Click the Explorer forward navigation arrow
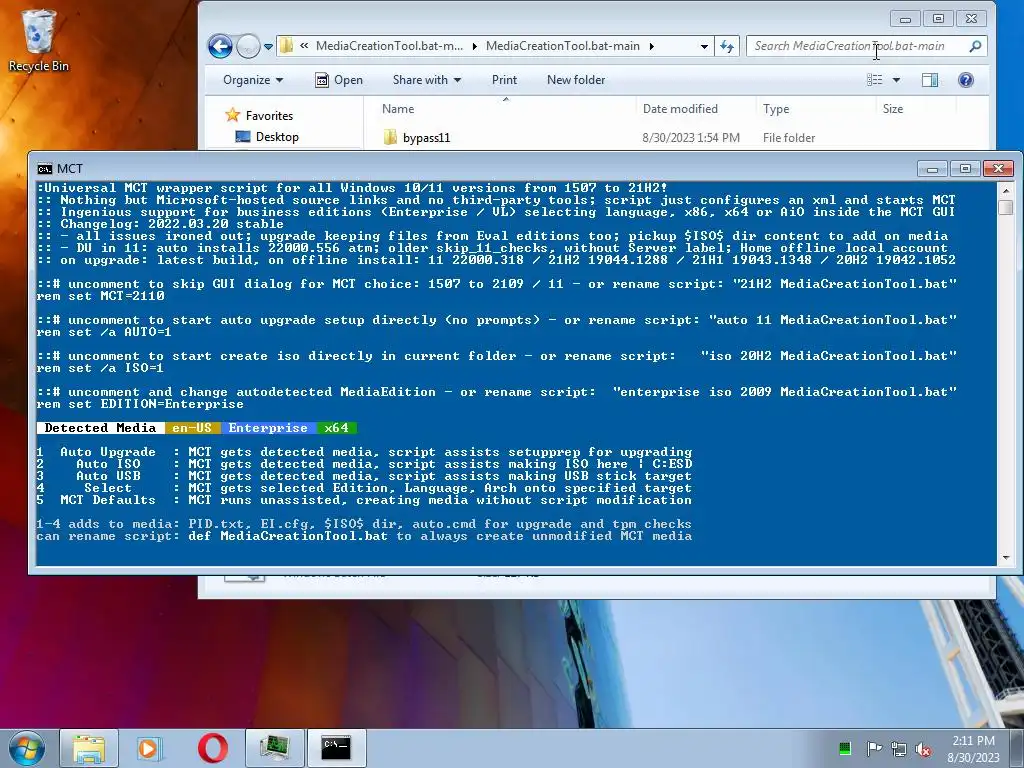This screenshot has width=1024, height=768. [x=248, y=46]
